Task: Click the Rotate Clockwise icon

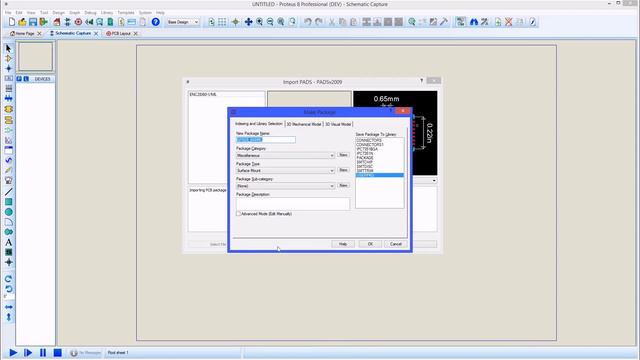Action: [9, 279]
